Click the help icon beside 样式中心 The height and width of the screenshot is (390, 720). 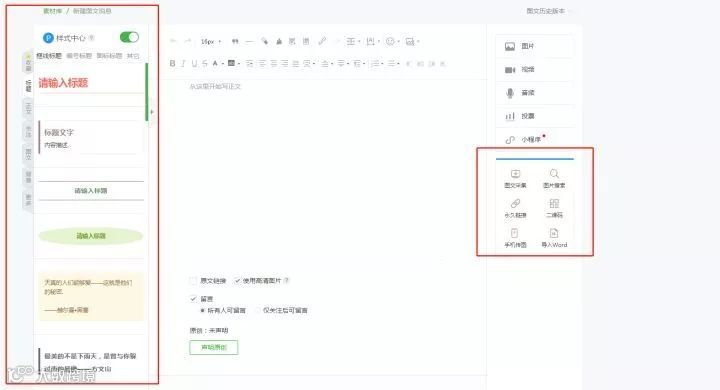click(x=91, y=38)
